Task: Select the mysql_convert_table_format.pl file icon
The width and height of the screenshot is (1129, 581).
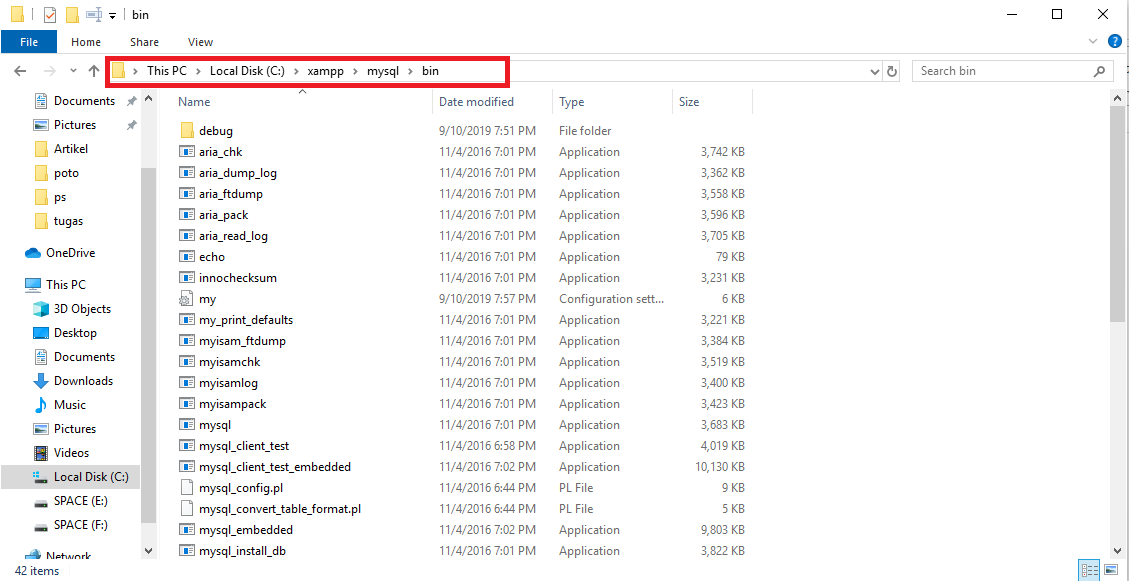Action: 187,508
